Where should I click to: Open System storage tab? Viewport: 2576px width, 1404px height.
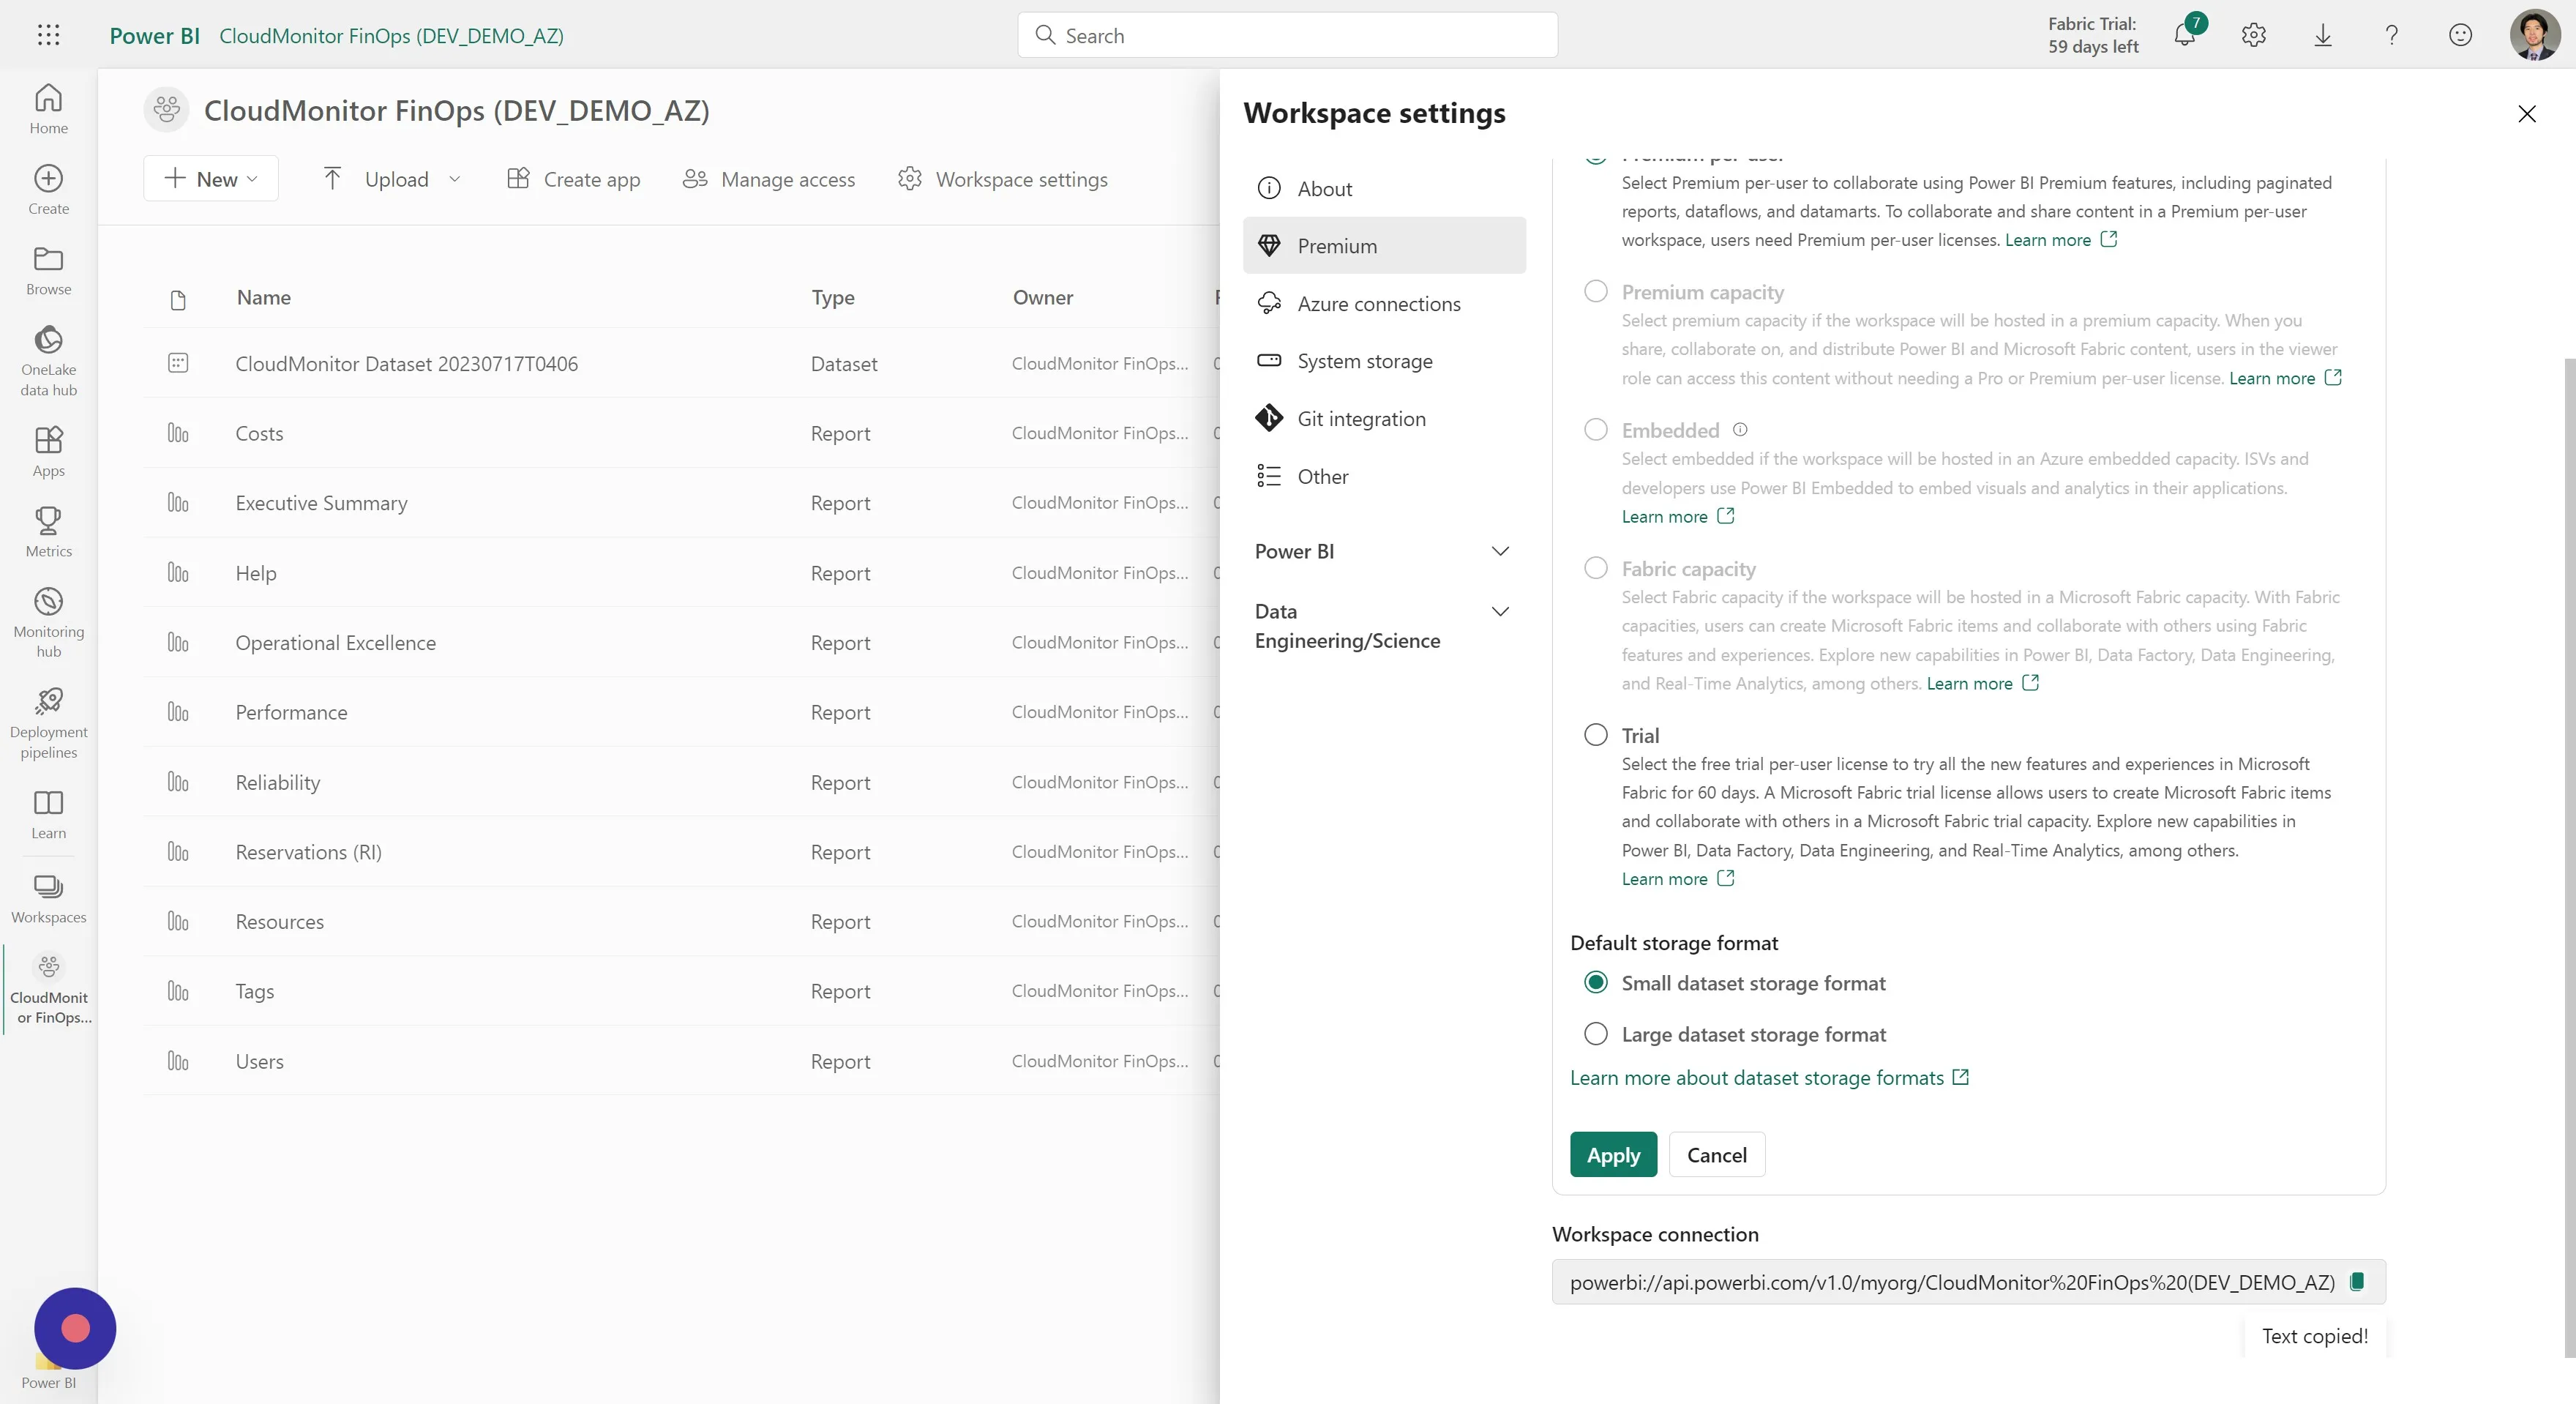[x=1384, y=361]
